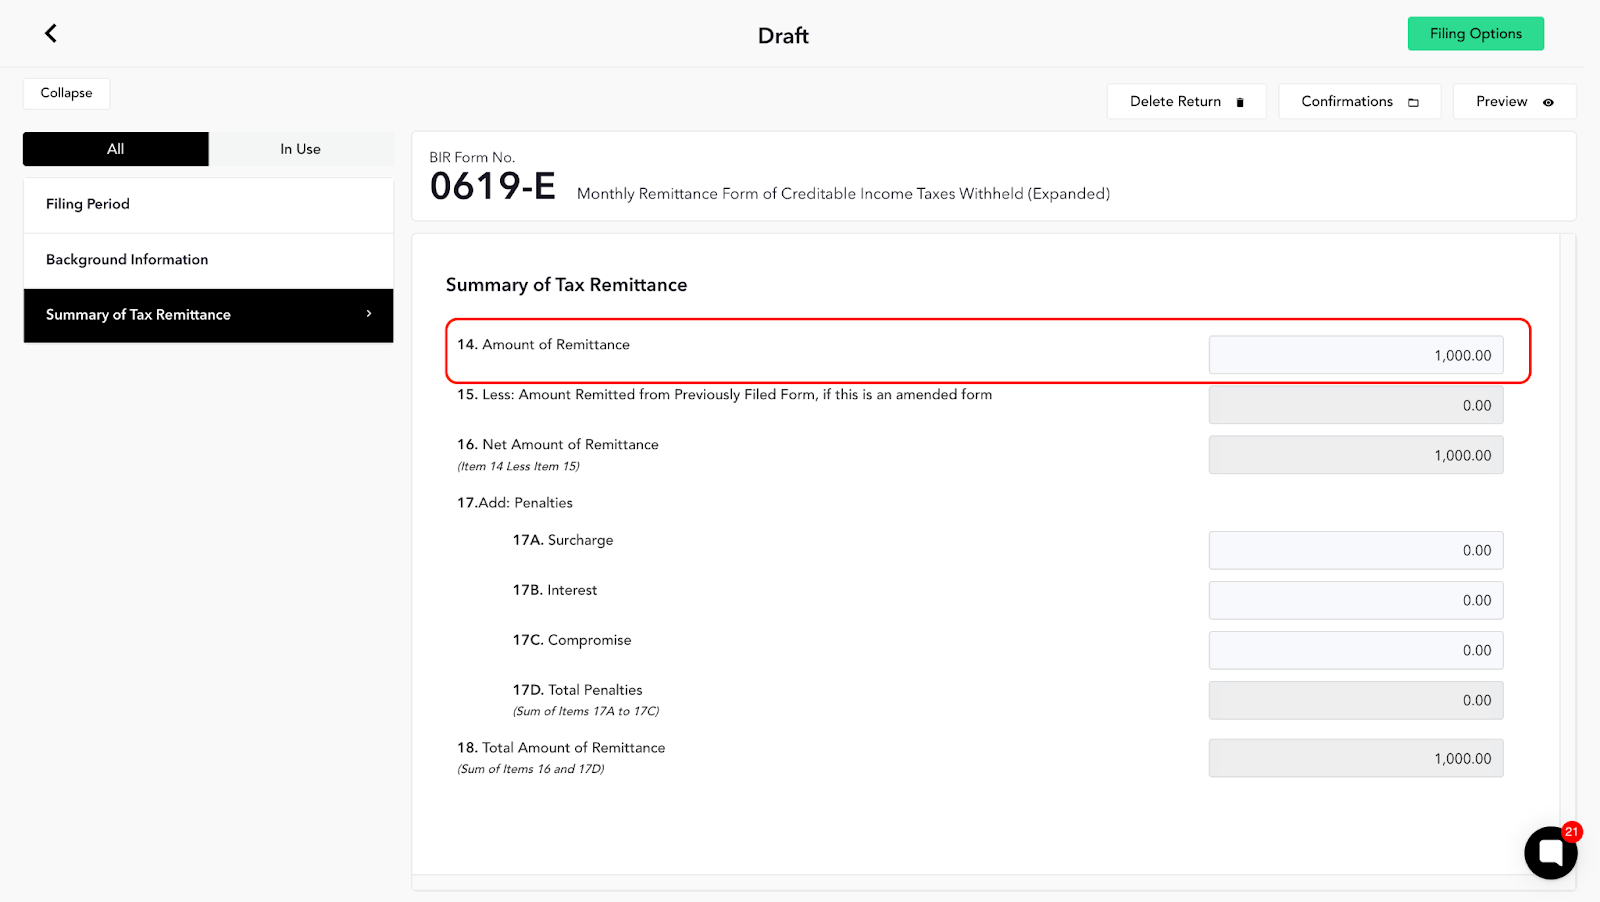Image resolution: width=1600 pixels, height=902 pixels.
Task: Click the Confirmations box icon
Action: pyautogui.click(x=1413, y=102)
